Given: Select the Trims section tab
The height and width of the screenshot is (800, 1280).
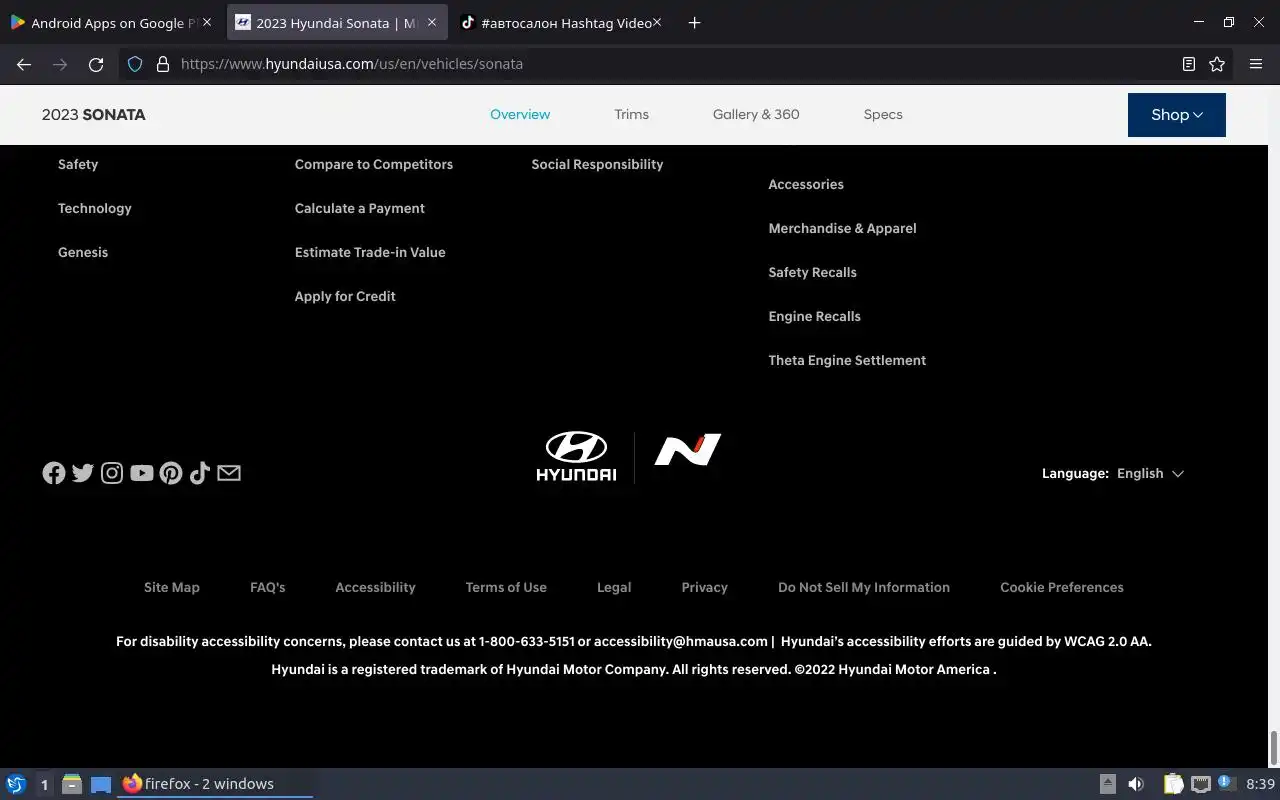Looking at the screenshot, I should click(631, 115).
